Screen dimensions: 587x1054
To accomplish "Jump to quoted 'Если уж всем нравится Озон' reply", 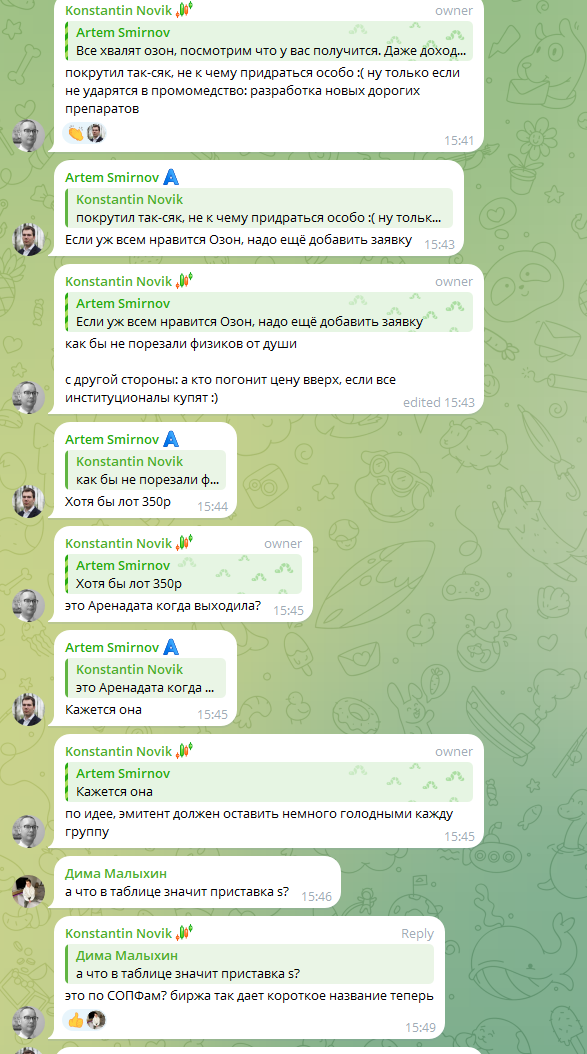I will [x=269, y=313].
